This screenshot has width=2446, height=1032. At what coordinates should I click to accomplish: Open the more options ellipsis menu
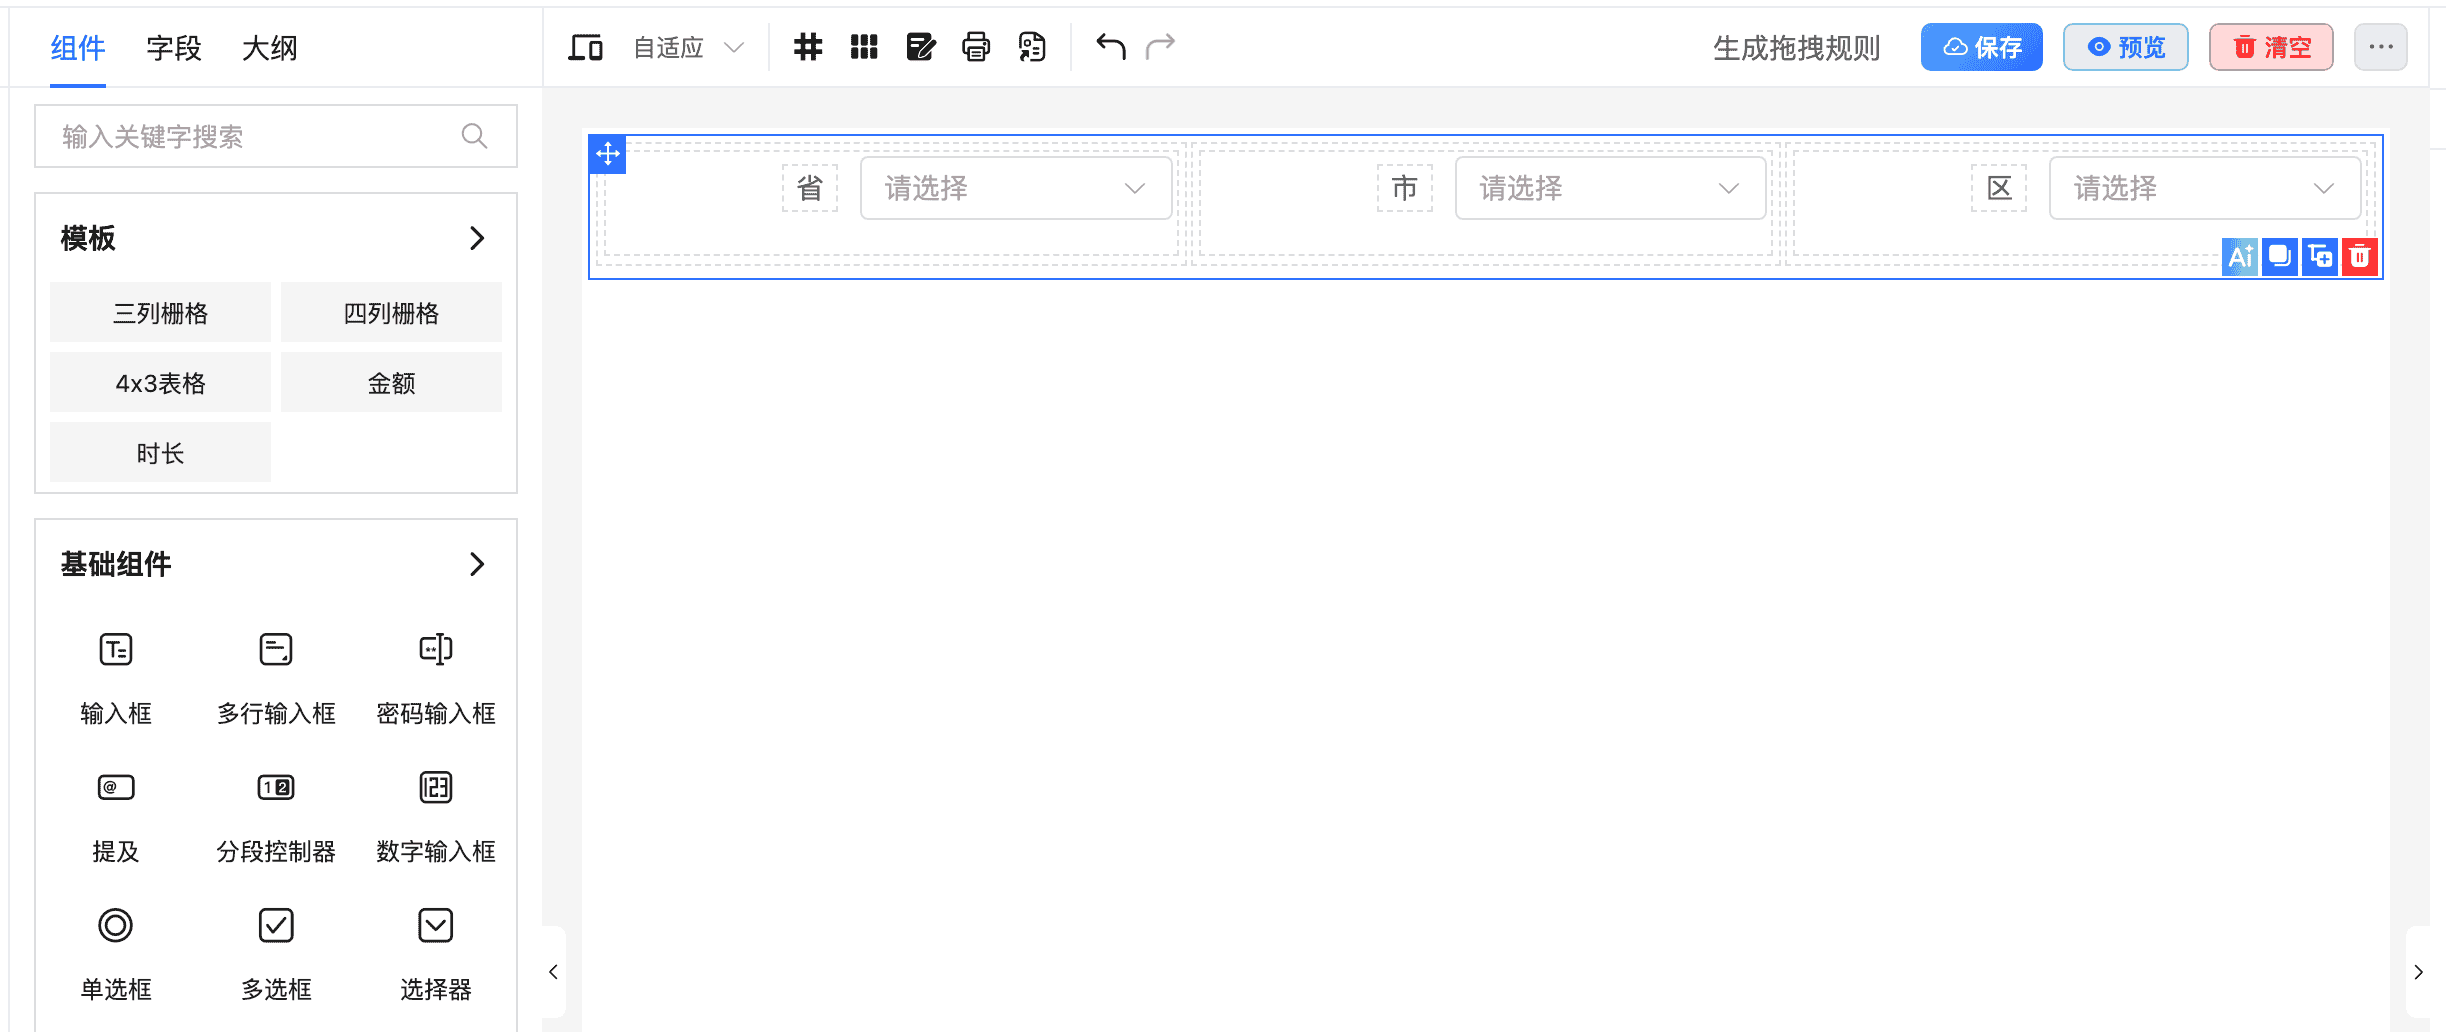point(2380,47)
